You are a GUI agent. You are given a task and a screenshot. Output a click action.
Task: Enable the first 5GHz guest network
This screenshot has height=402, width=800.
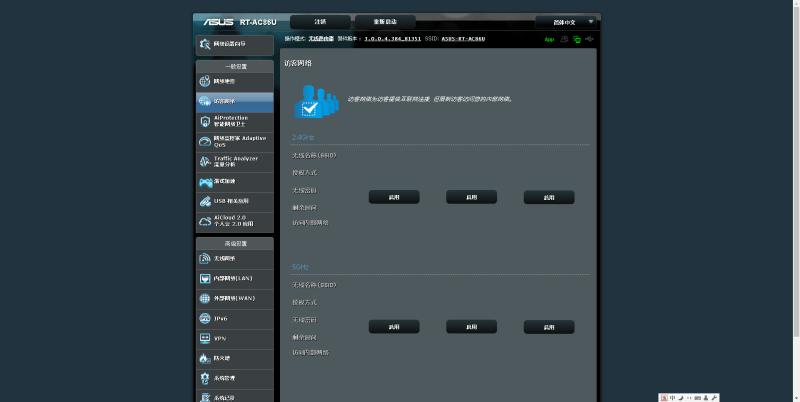click(x=394, y=326)
